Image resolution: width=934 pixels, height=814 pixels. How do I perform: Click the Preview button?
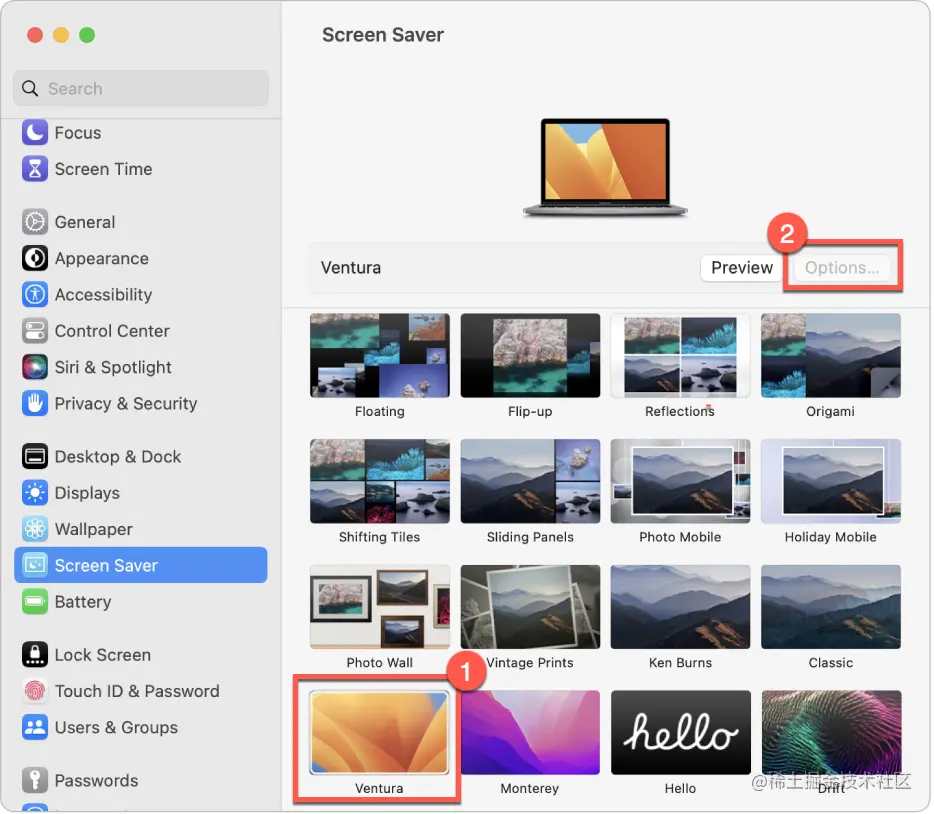click(742, 267)
